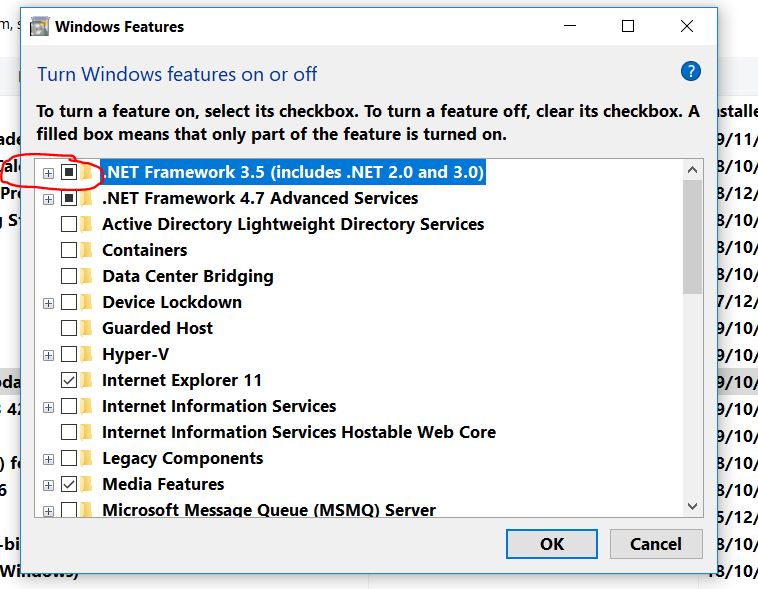This screenshot has height=589, width=758.
Task: Select the Device Lockdown label
Action: pyautogui.click(x=172, y=302)
